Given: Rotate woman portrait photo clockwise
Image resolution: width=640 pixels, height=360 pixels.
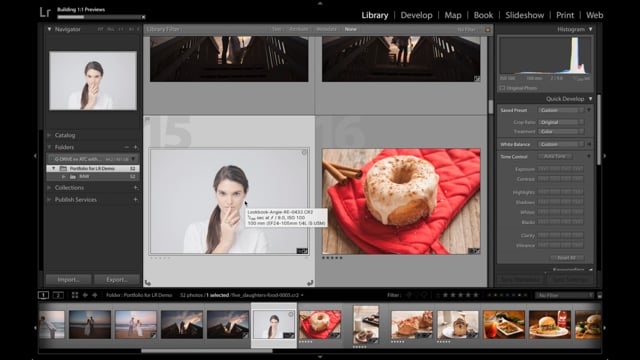Looking at the screenshot, I should point(310,282).
